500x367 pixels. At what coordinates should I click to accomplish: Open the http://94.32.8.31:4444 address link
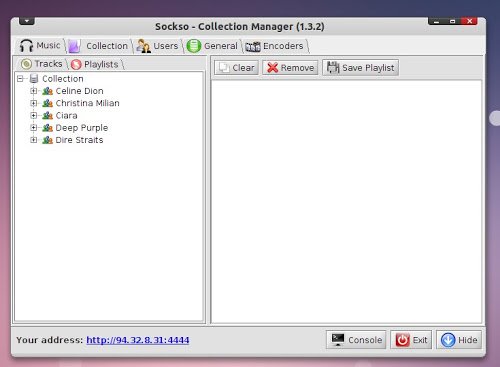tap(138, 340)
